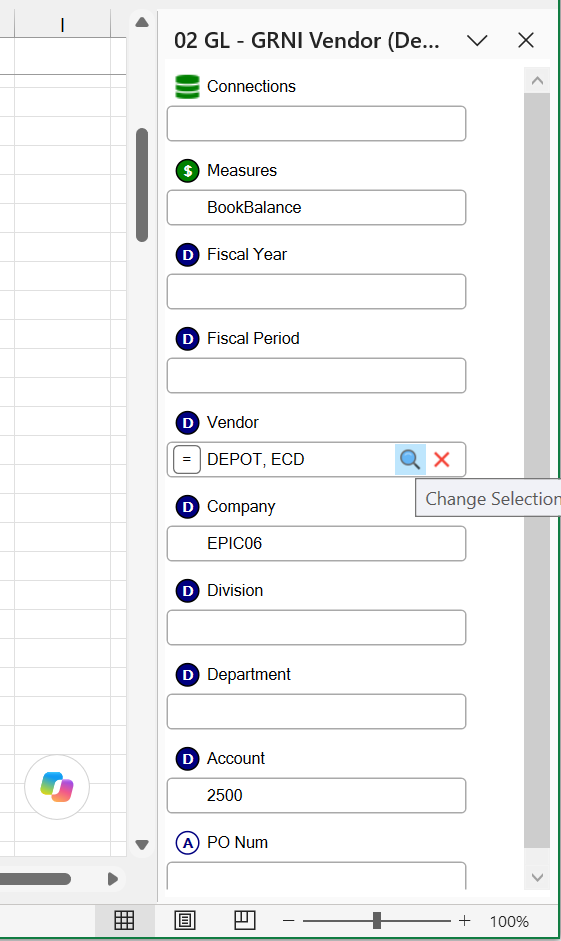Open the task pane options chevron

click(478, 41)
